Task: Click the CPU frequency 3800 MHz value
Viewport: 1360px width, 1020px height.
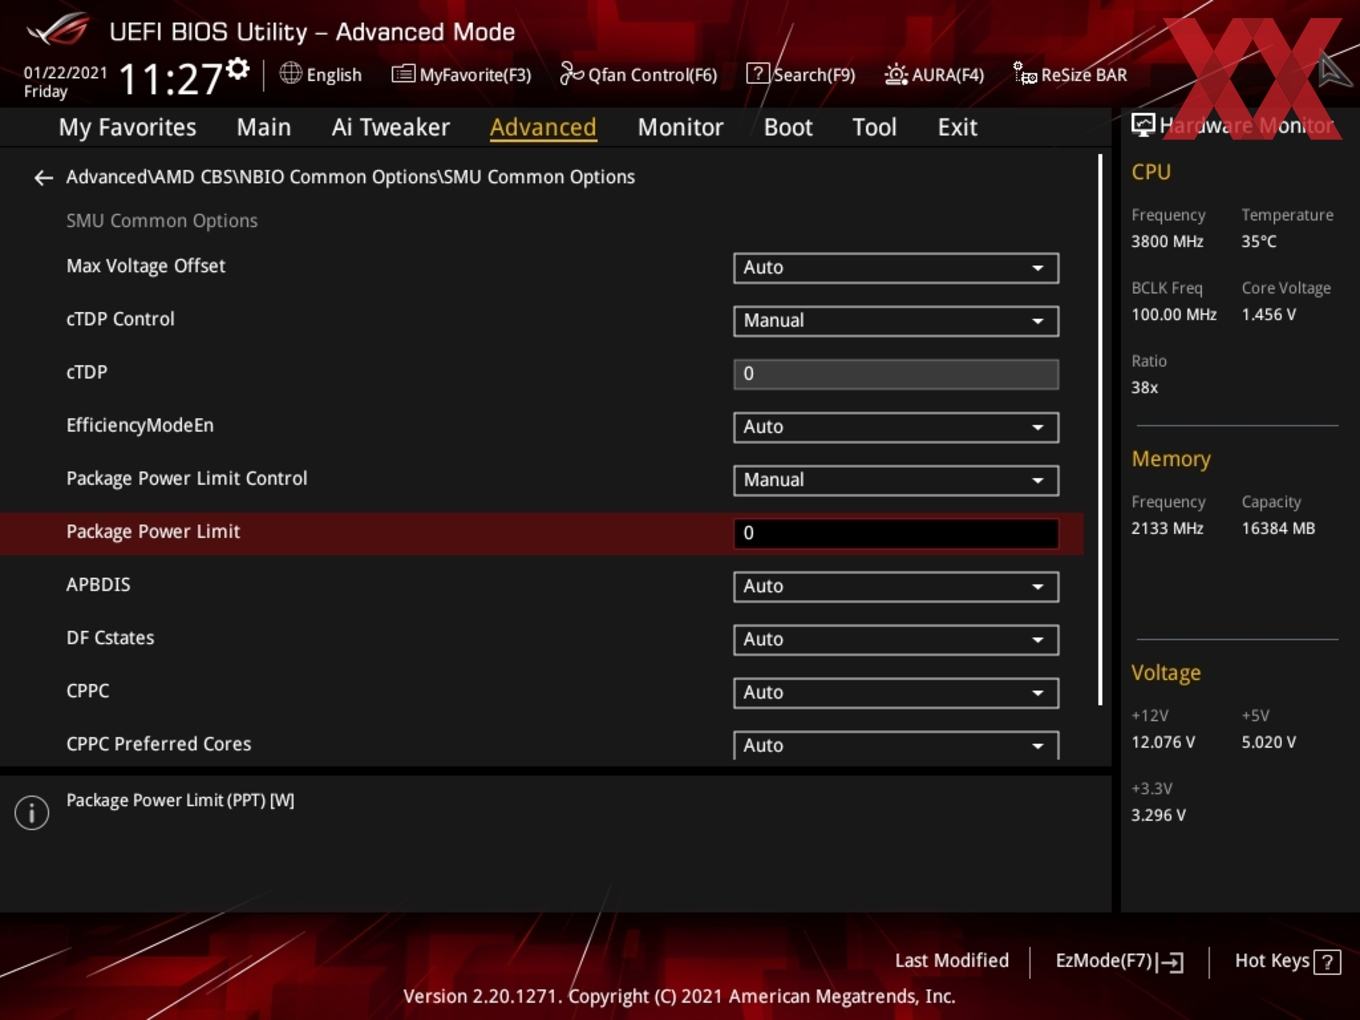Action: click(1167, 241)
